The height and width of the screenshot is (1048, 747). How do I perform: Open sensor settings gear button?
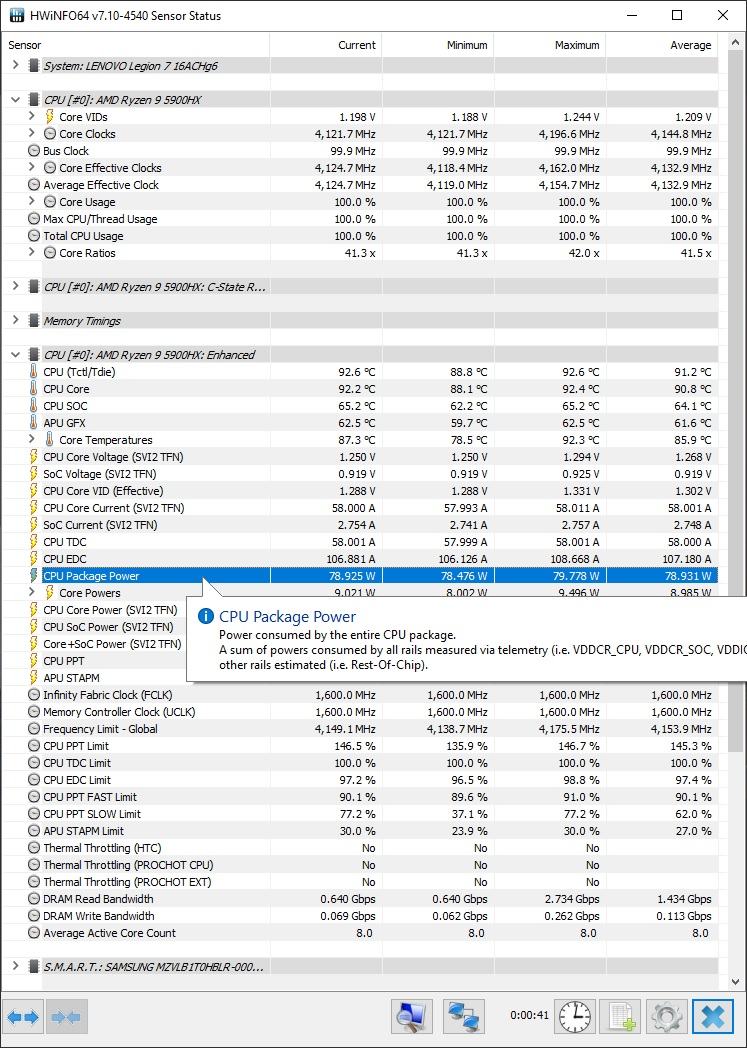pos(667,1017)
